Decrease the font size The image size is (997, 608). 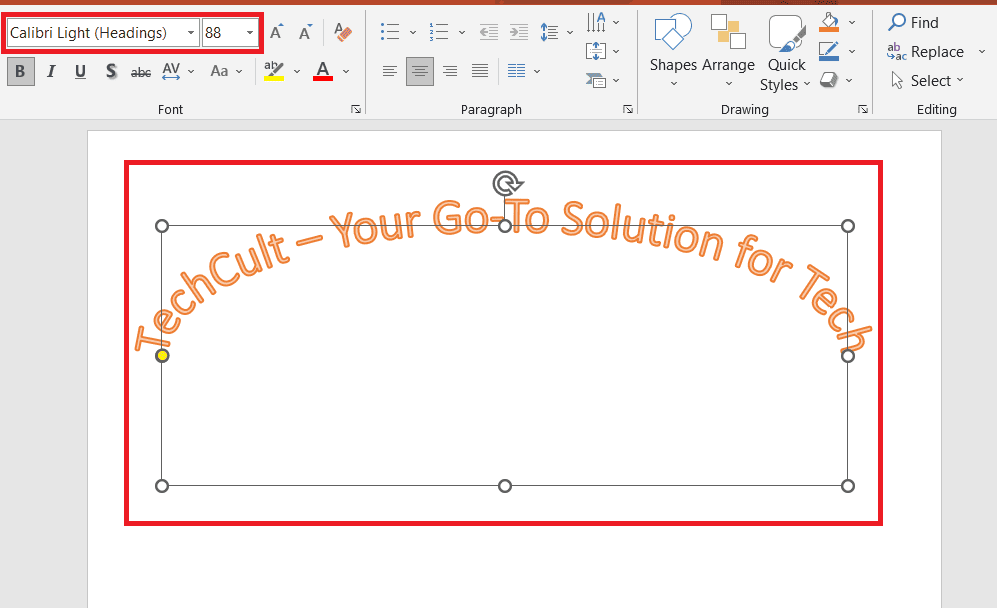(305, 31)
